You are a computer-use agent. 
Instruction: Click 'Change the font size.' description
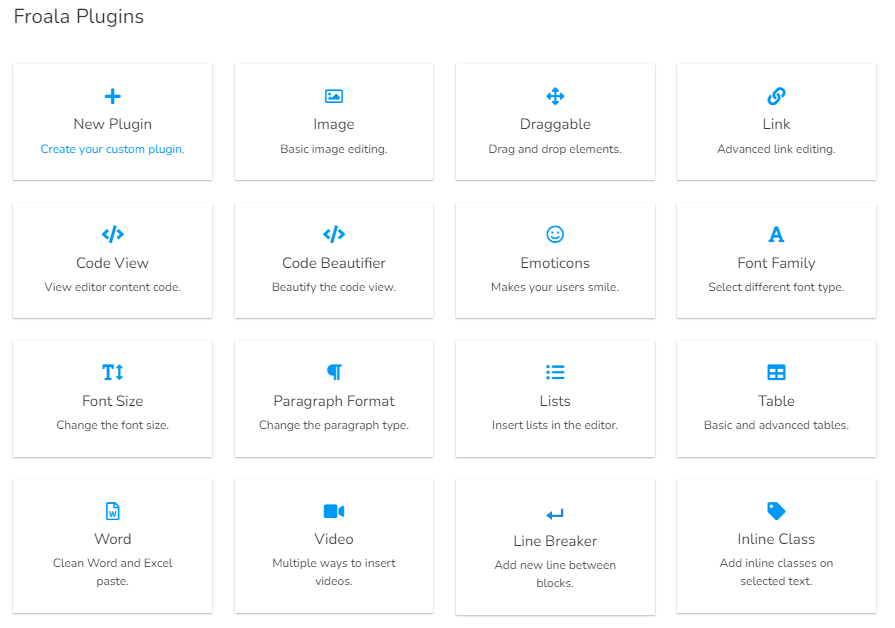click(x=112, y=425)
